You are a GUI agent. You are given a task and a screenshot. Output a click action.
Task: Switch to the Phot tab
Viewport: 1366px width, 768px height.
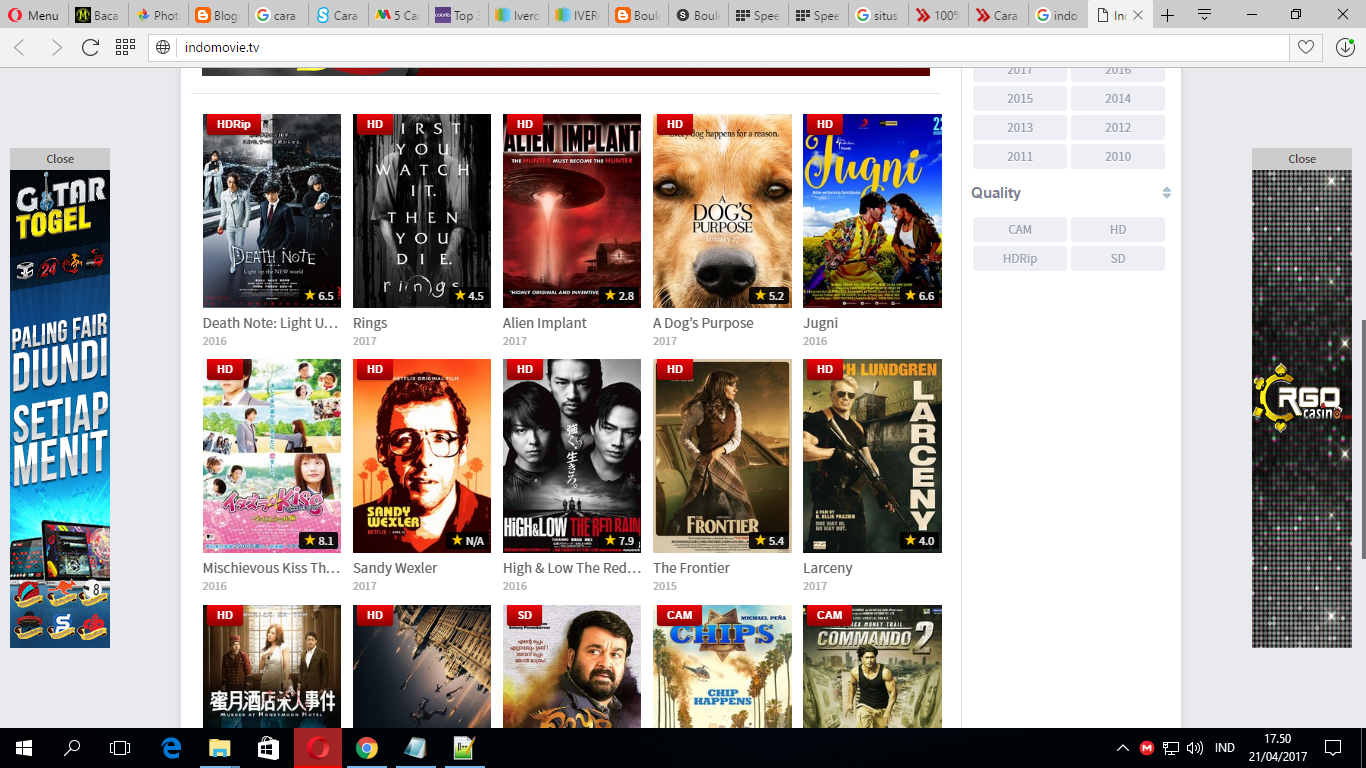[x=158, y=15]
